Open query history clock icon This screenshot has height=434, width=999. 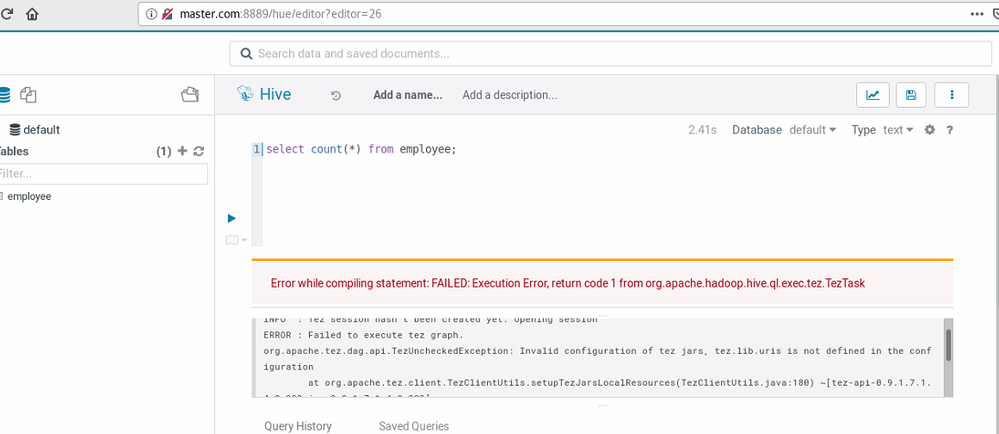tap(336, 96)
